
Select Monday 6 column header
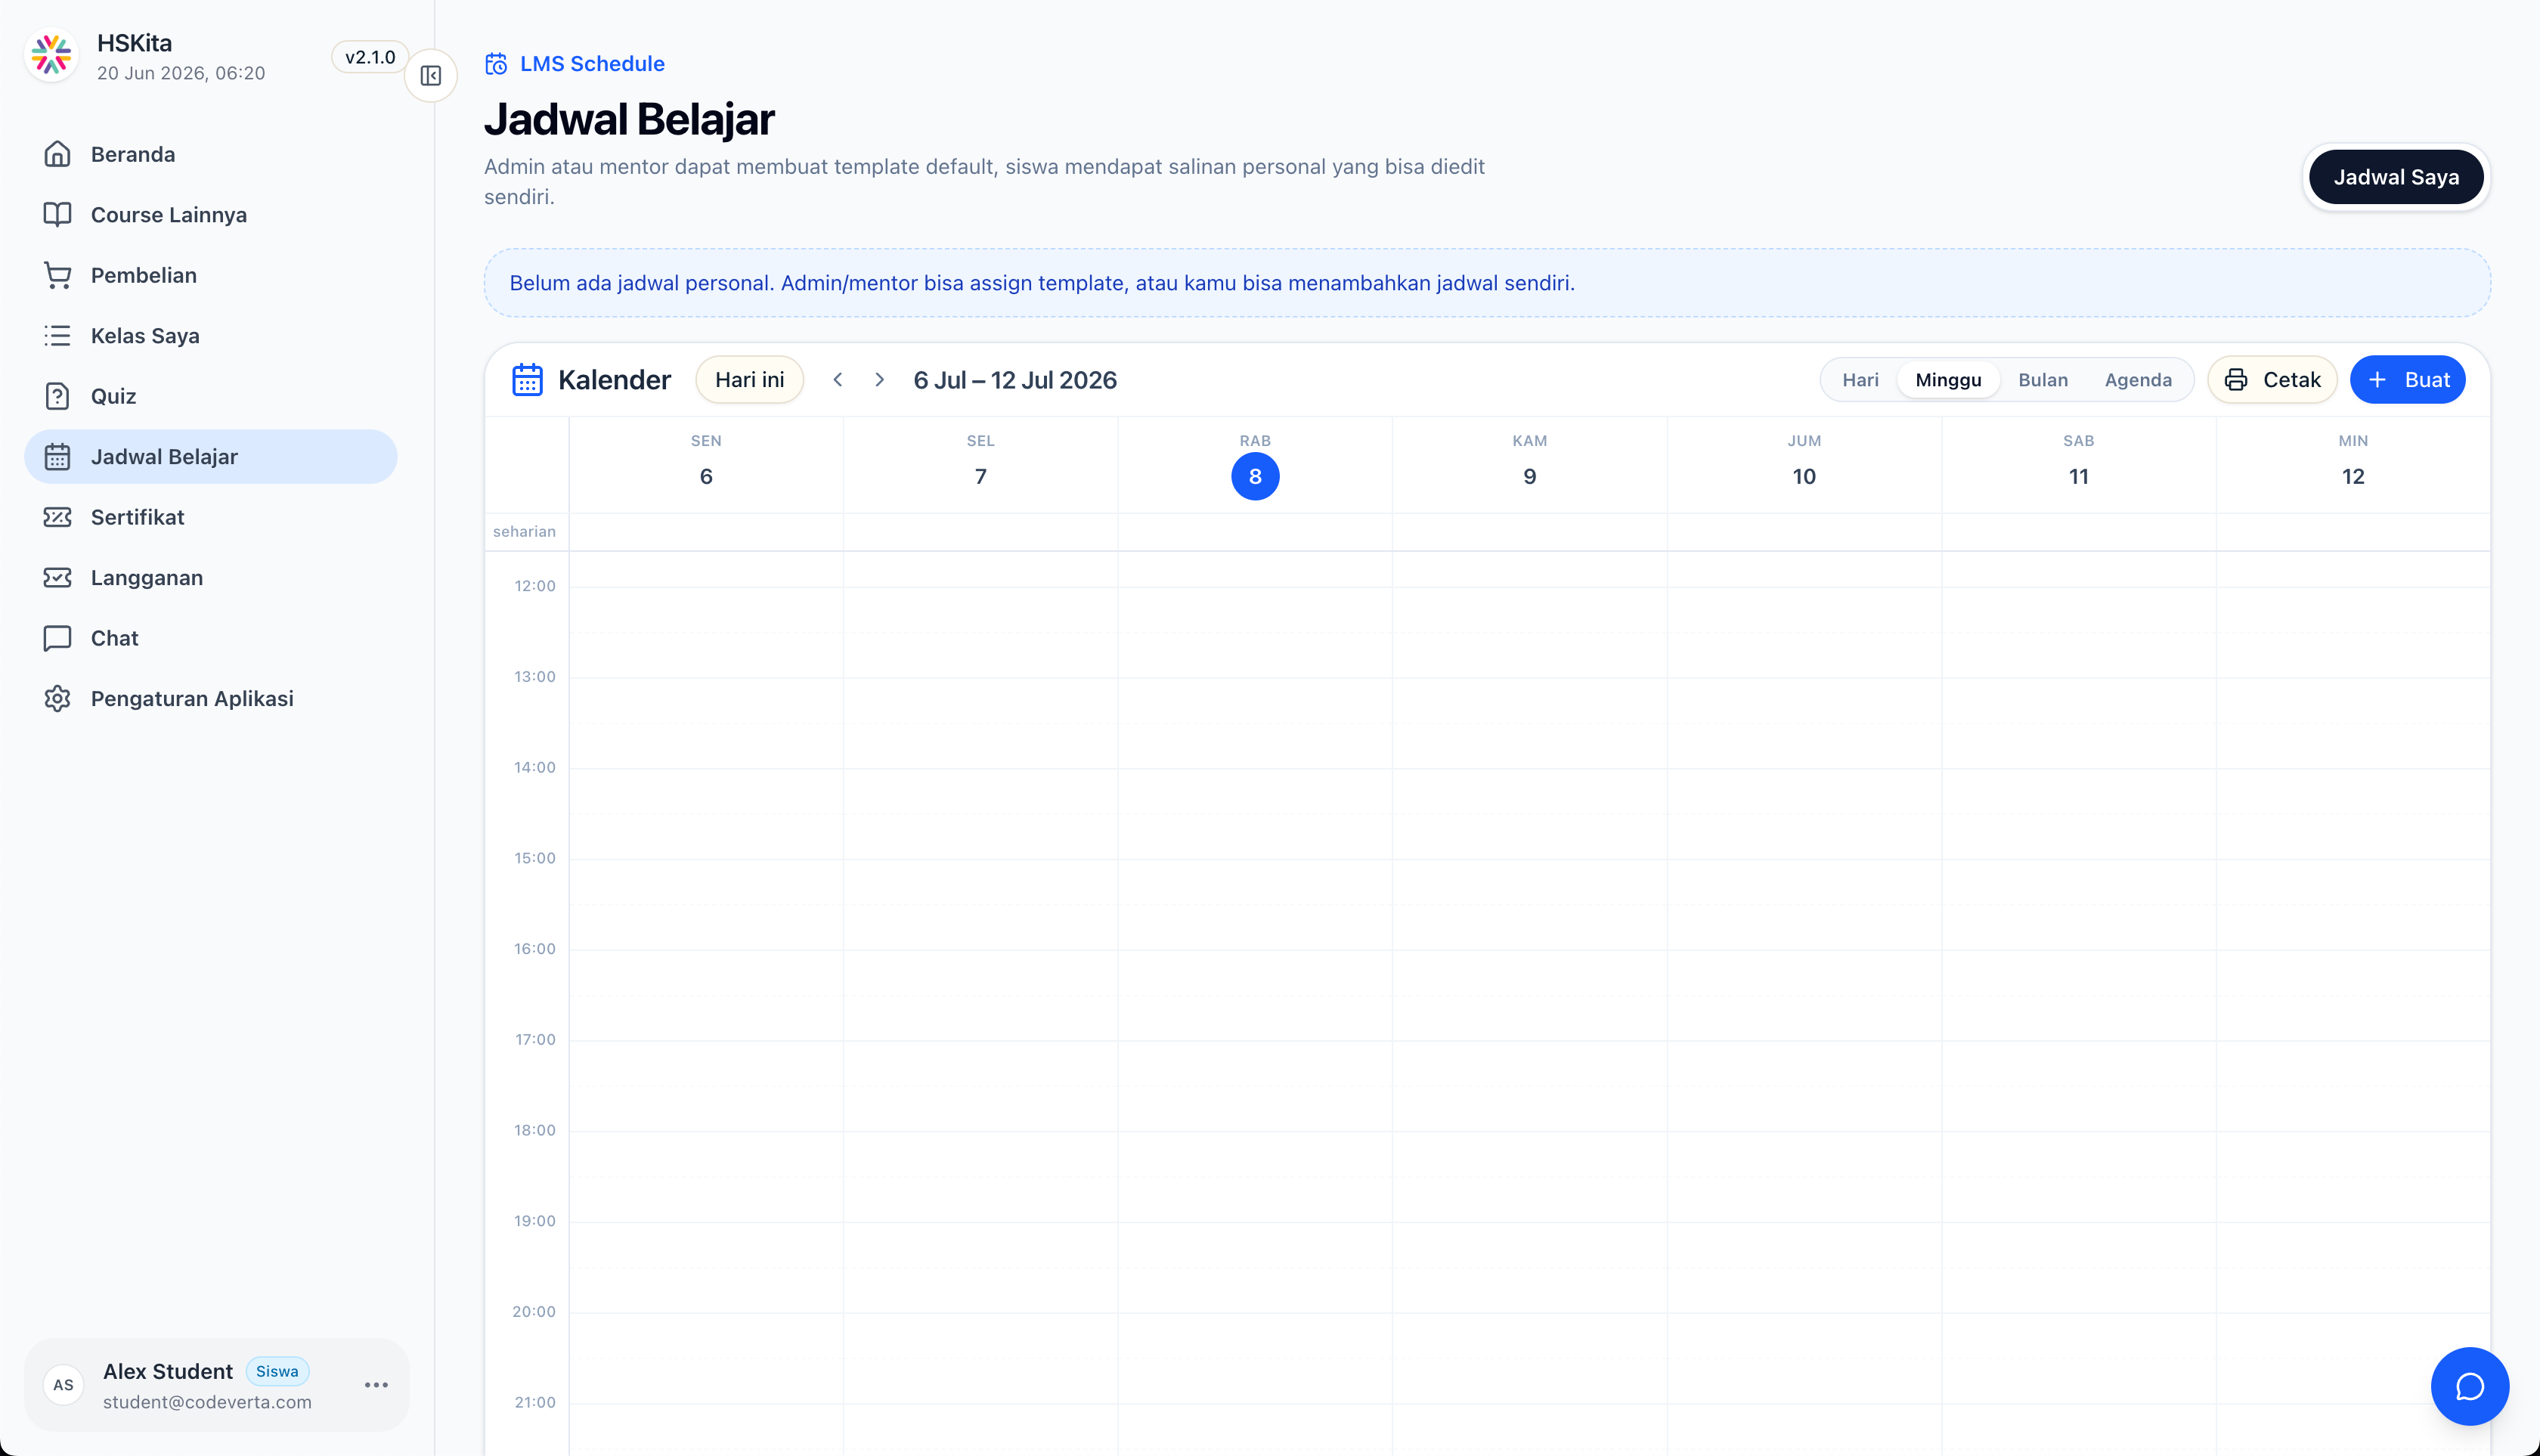706,465
